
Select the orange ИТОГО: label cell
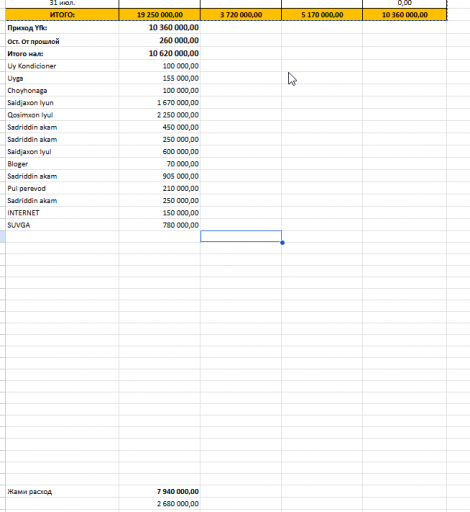[62, 15]
